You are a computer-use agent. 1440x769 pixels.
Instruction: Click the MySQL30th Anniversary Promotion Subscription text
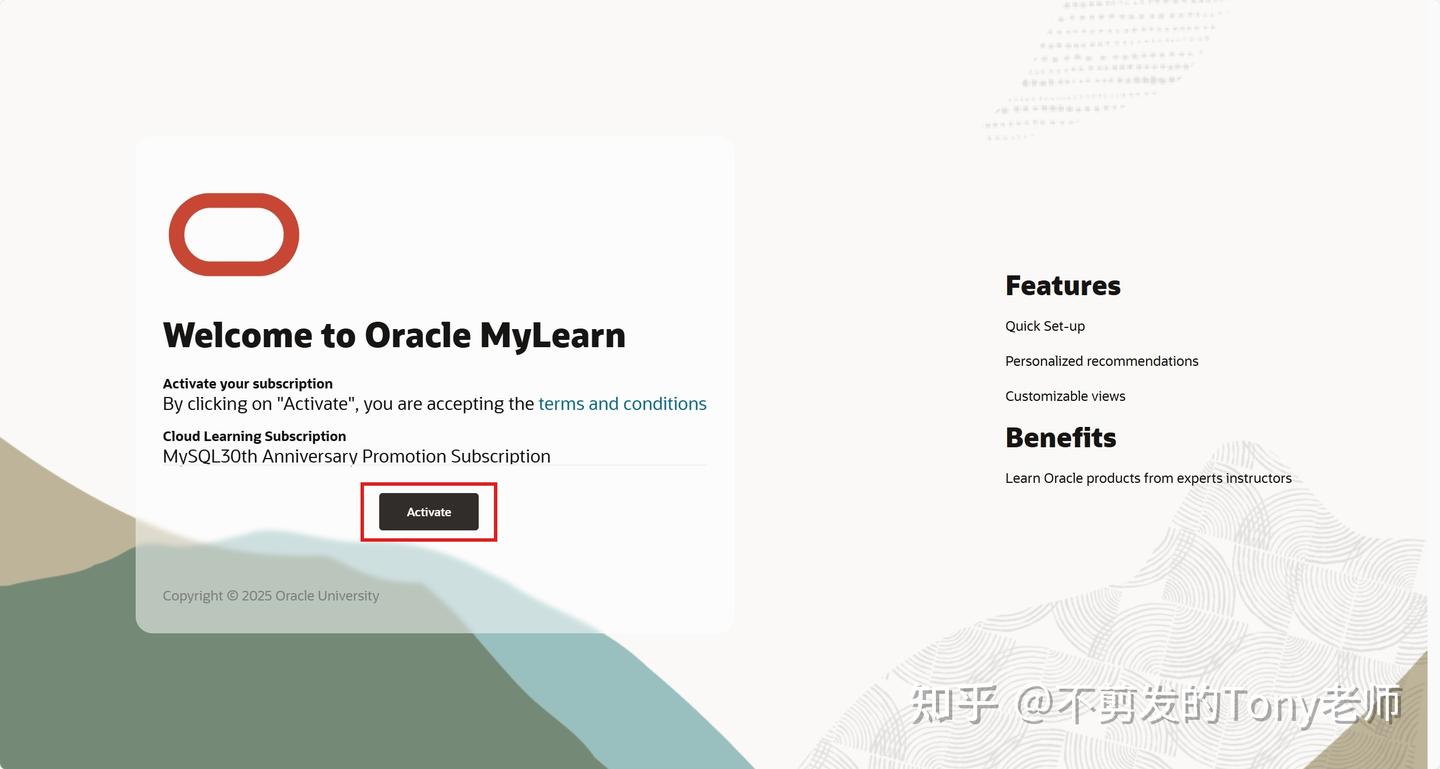(x=357, y=456)
